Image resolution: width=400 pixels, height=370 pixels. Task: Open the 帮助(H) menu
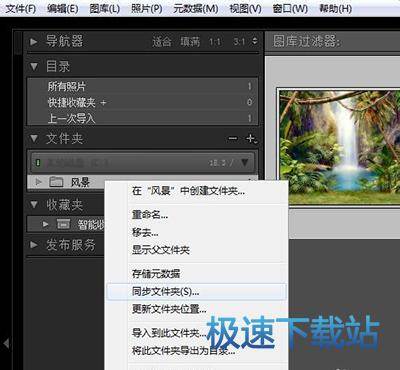pyautogui.click(x=335, y=8)
